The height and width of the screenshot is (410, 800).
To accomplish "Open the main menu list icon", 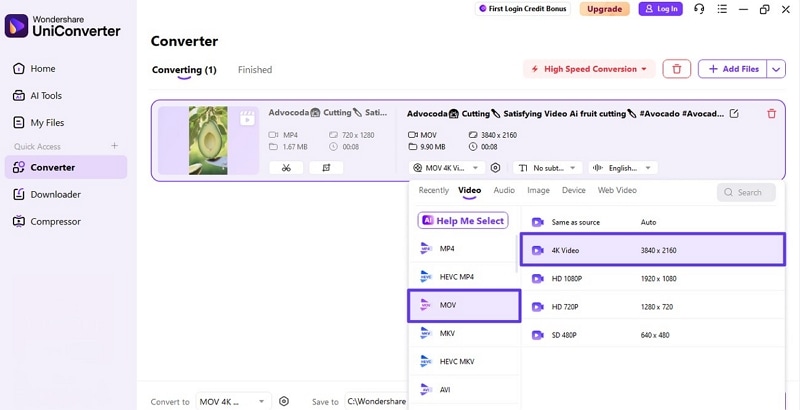I will [x=722, y=9].
